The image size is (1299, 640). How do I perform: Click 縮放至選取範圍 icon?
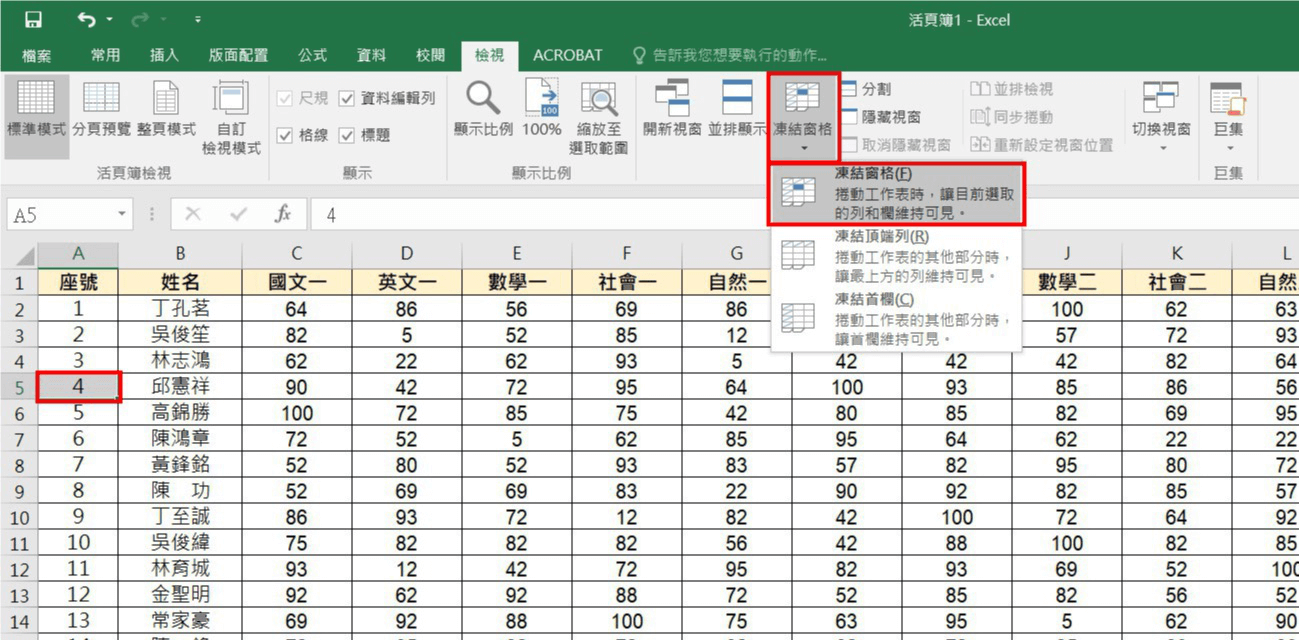pos(599,117)
